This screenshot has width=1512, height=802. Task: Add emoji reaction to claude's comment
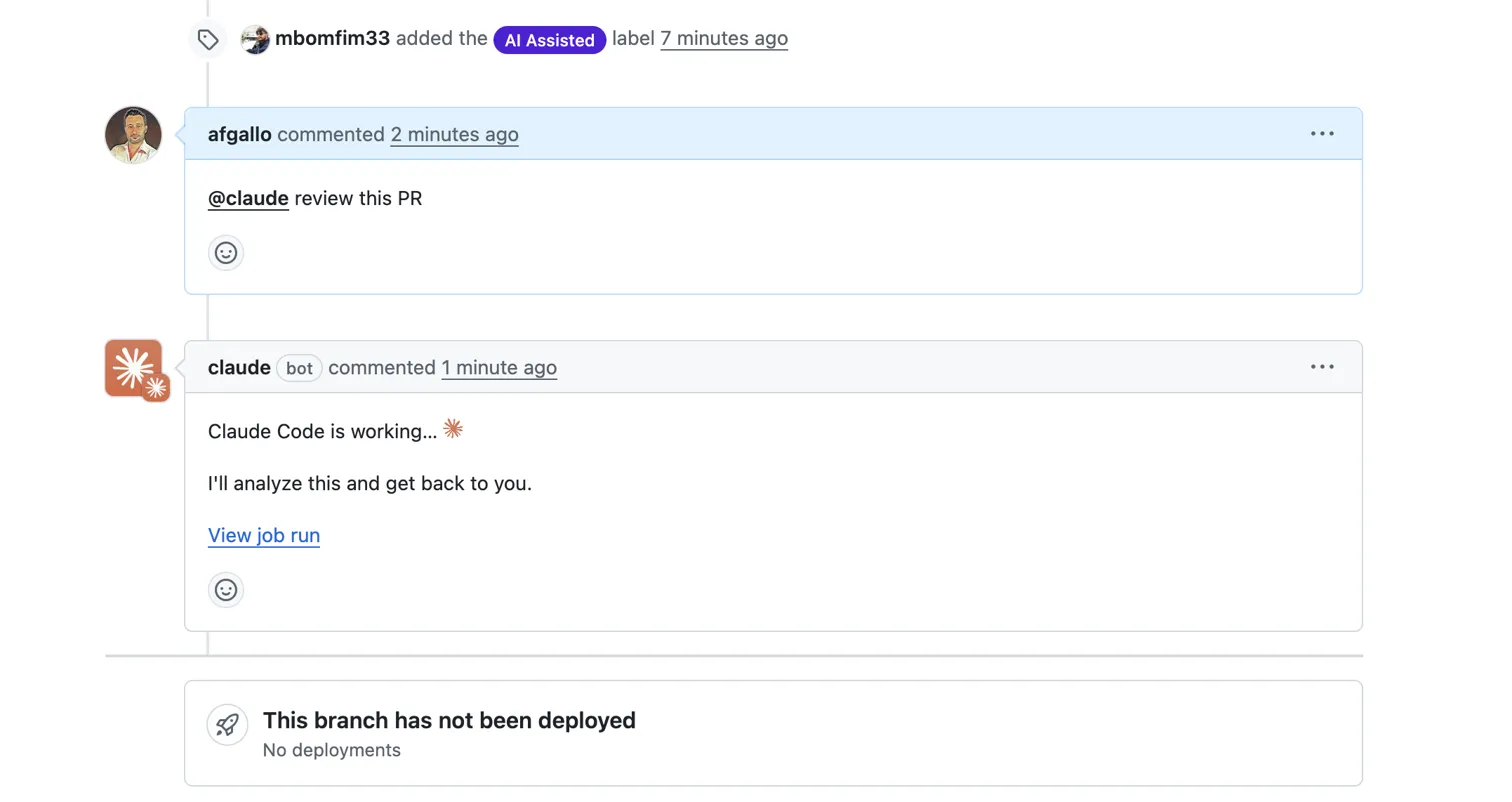[226, 590]
